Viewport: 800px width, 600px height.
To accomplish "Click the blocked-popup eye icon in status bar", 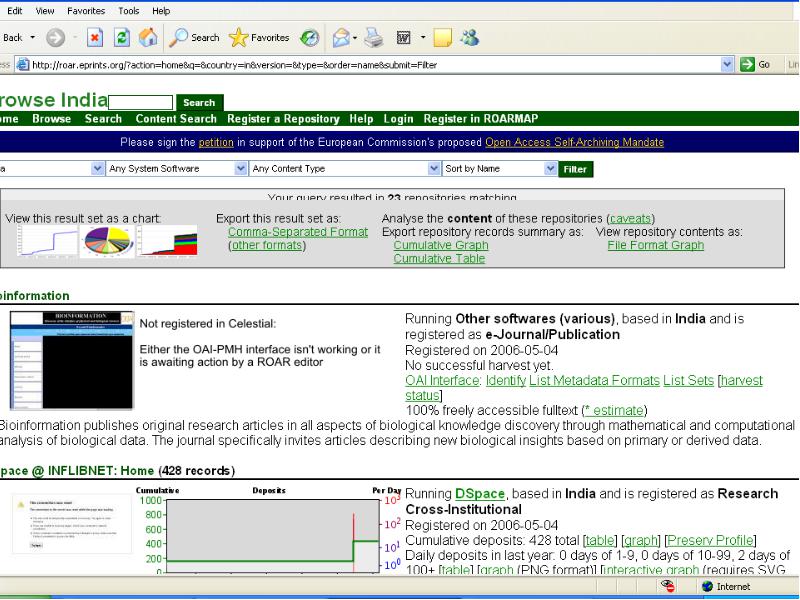I will (668, 586).
